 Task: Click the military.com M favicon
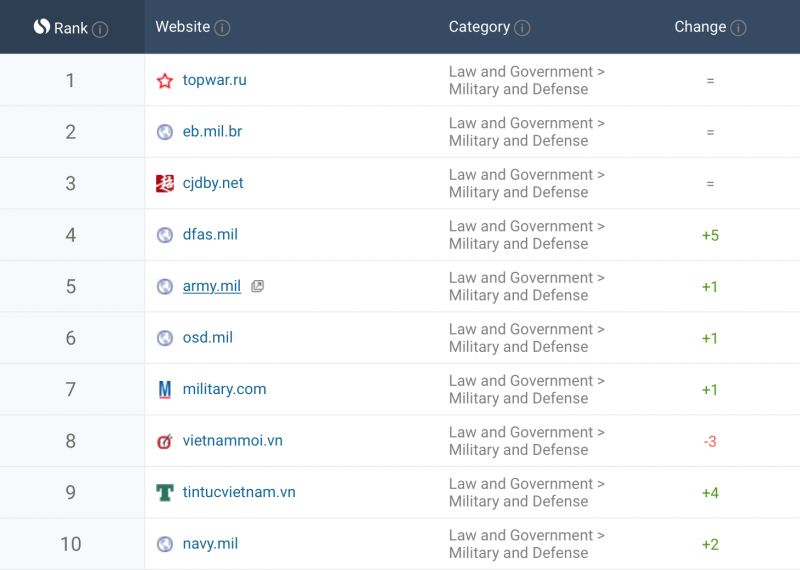click(x=164, y=389)
